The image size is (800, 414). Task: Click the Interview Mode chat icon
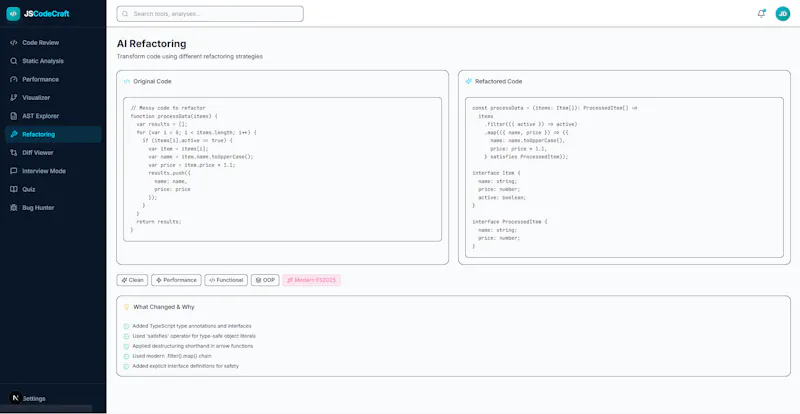click(x=14, y=171)
